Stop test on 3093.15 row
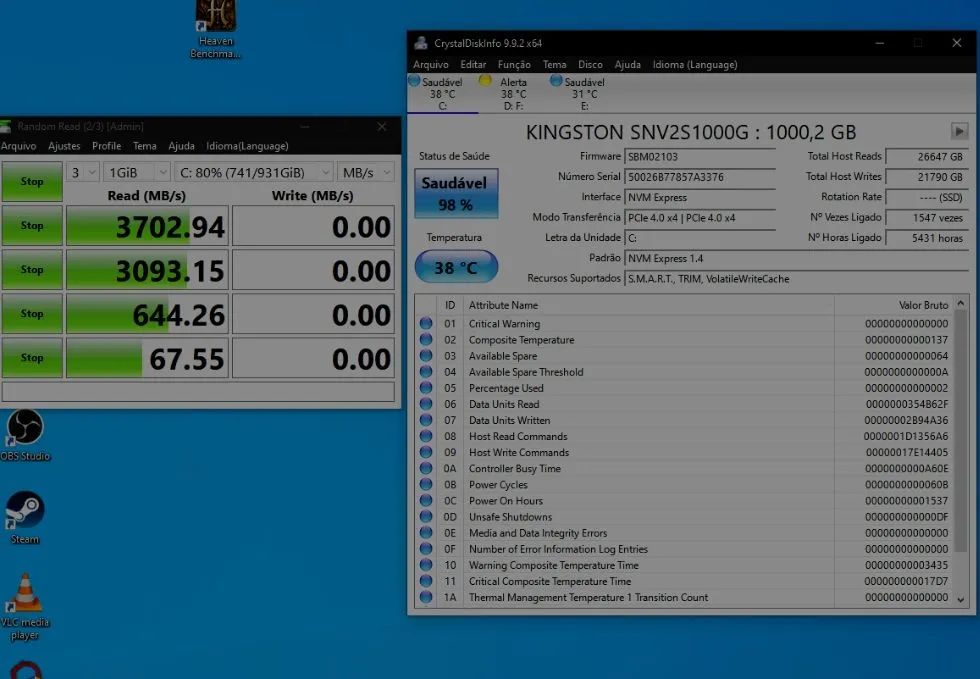Screen dimensions: 980x679 [32, 269]
